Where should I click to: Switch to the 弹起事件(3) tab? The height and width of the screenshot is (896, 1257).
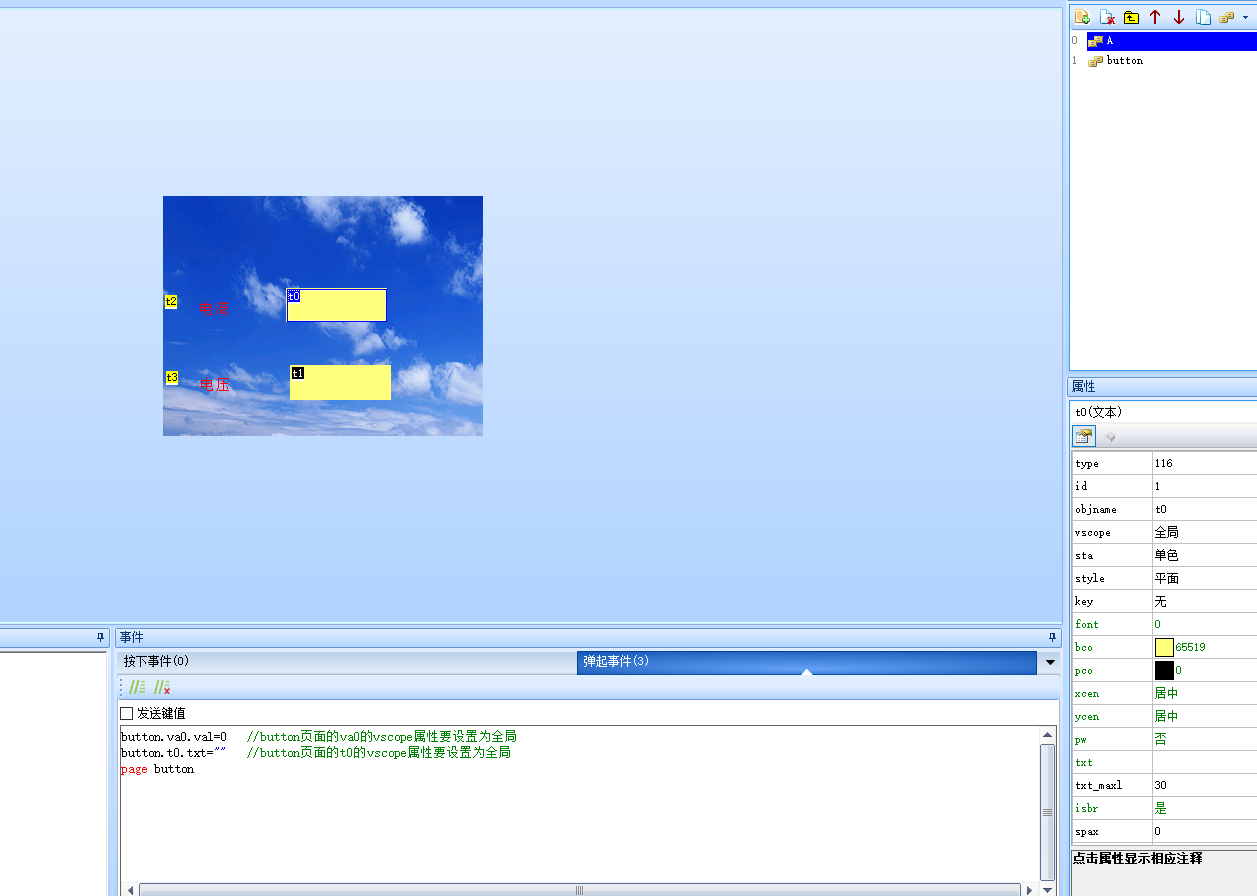[806, 662]
